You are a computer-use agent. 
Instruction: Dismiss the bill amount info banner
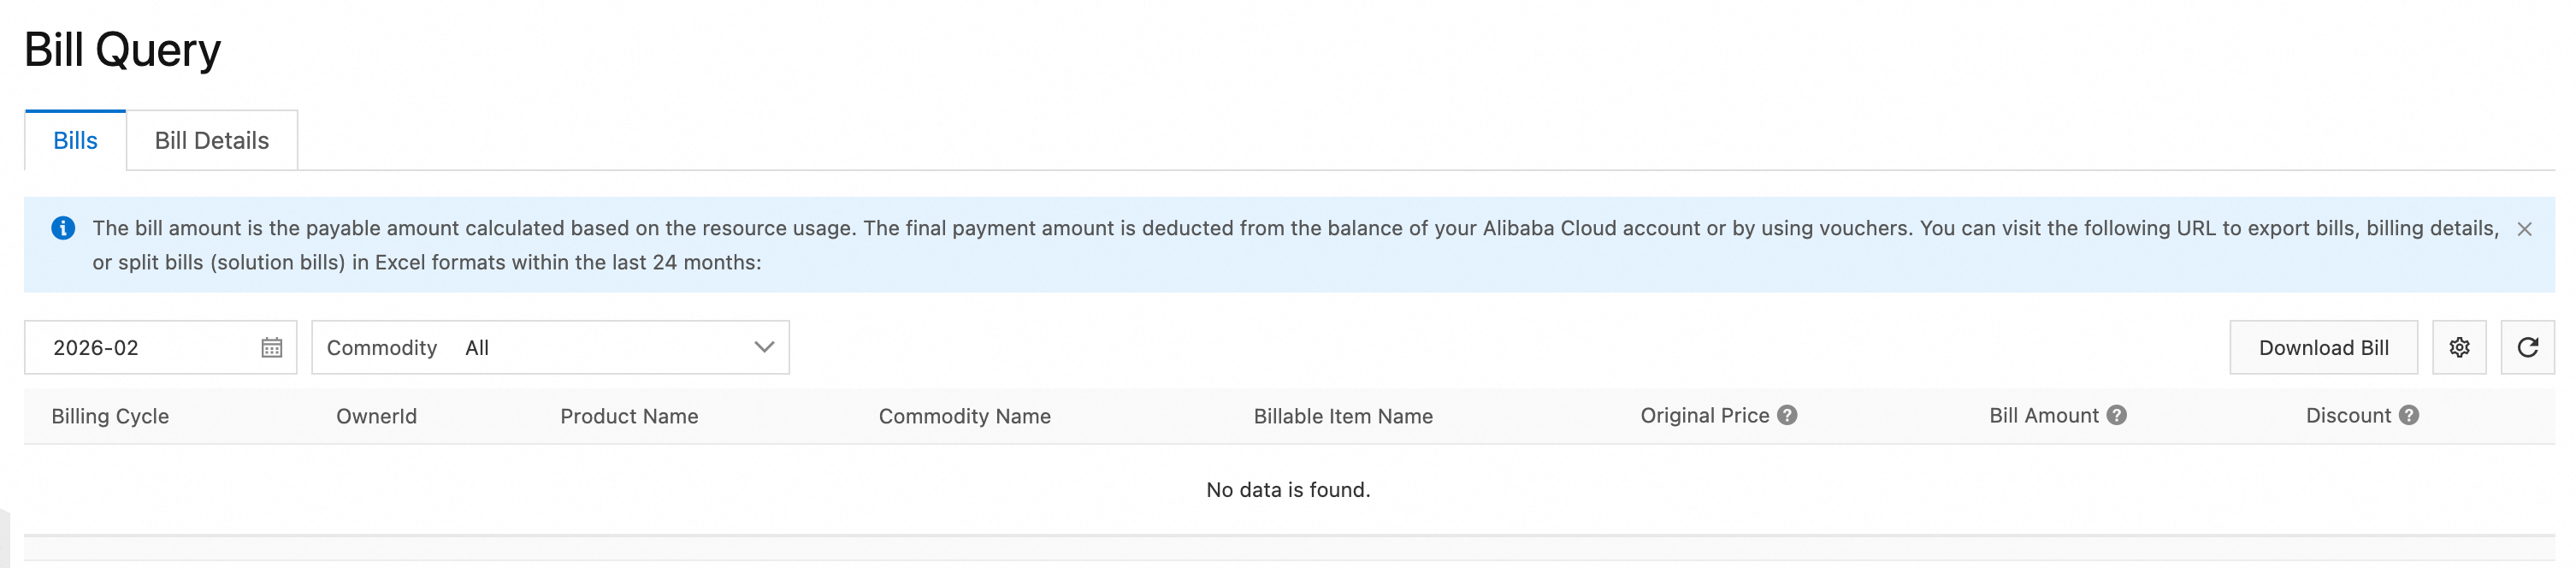pyautogui.click(x=2524, y=230)
